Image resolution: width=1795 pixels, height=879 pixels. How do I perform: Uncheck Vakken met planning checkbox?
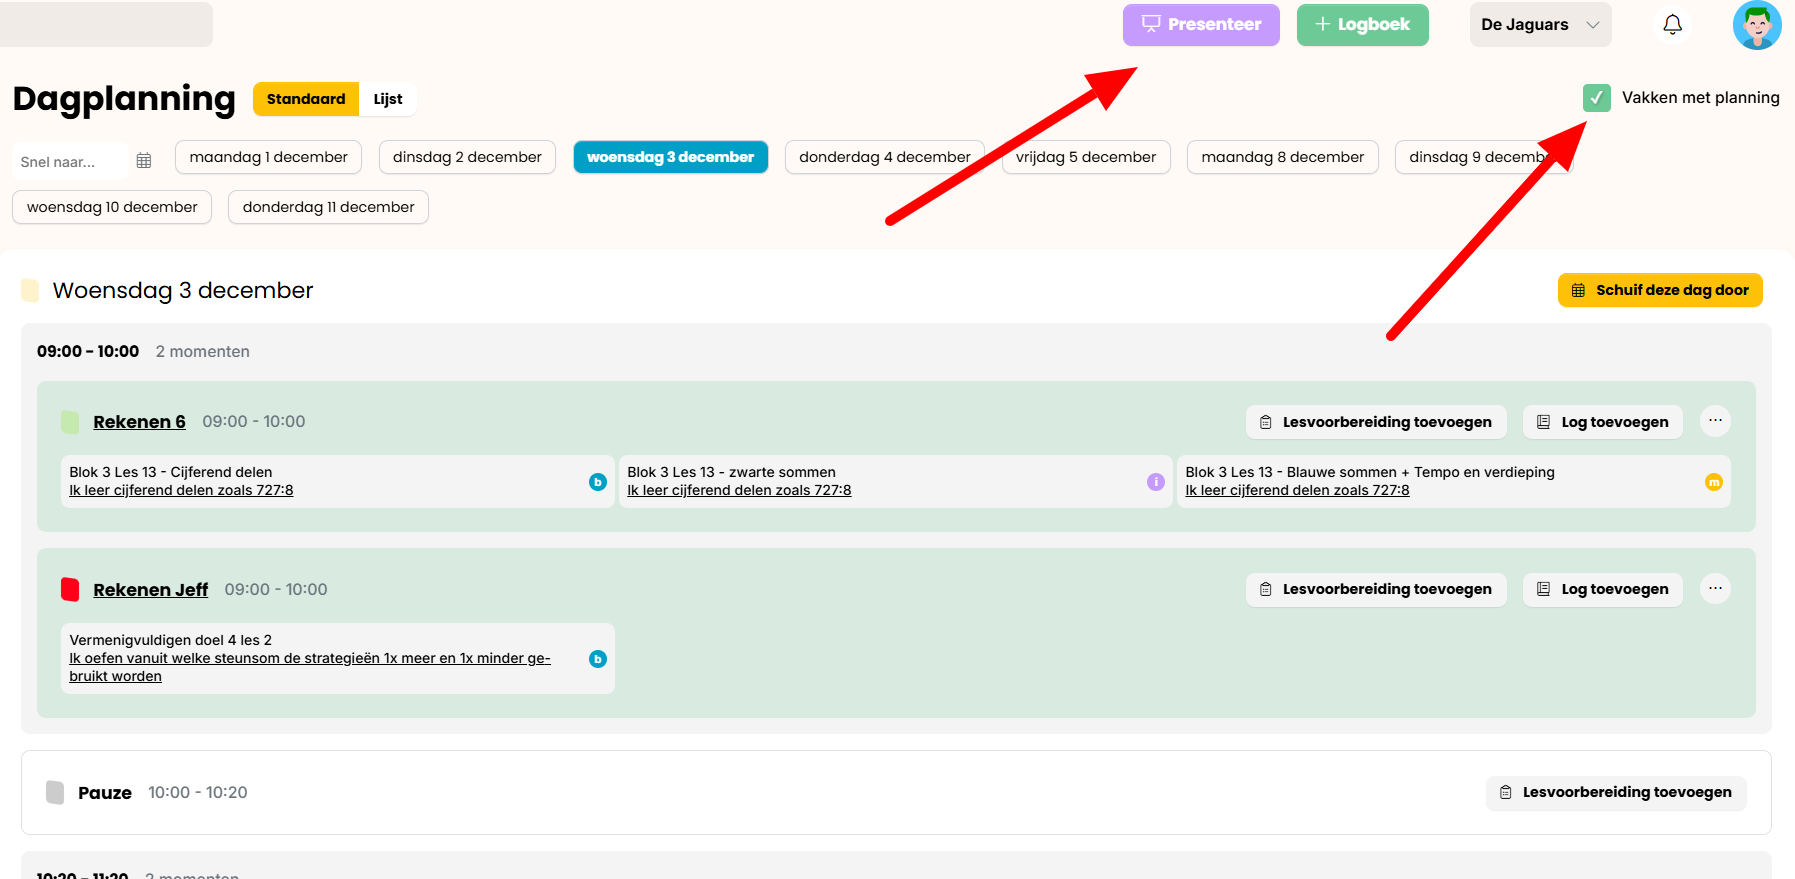(1596, 98)
